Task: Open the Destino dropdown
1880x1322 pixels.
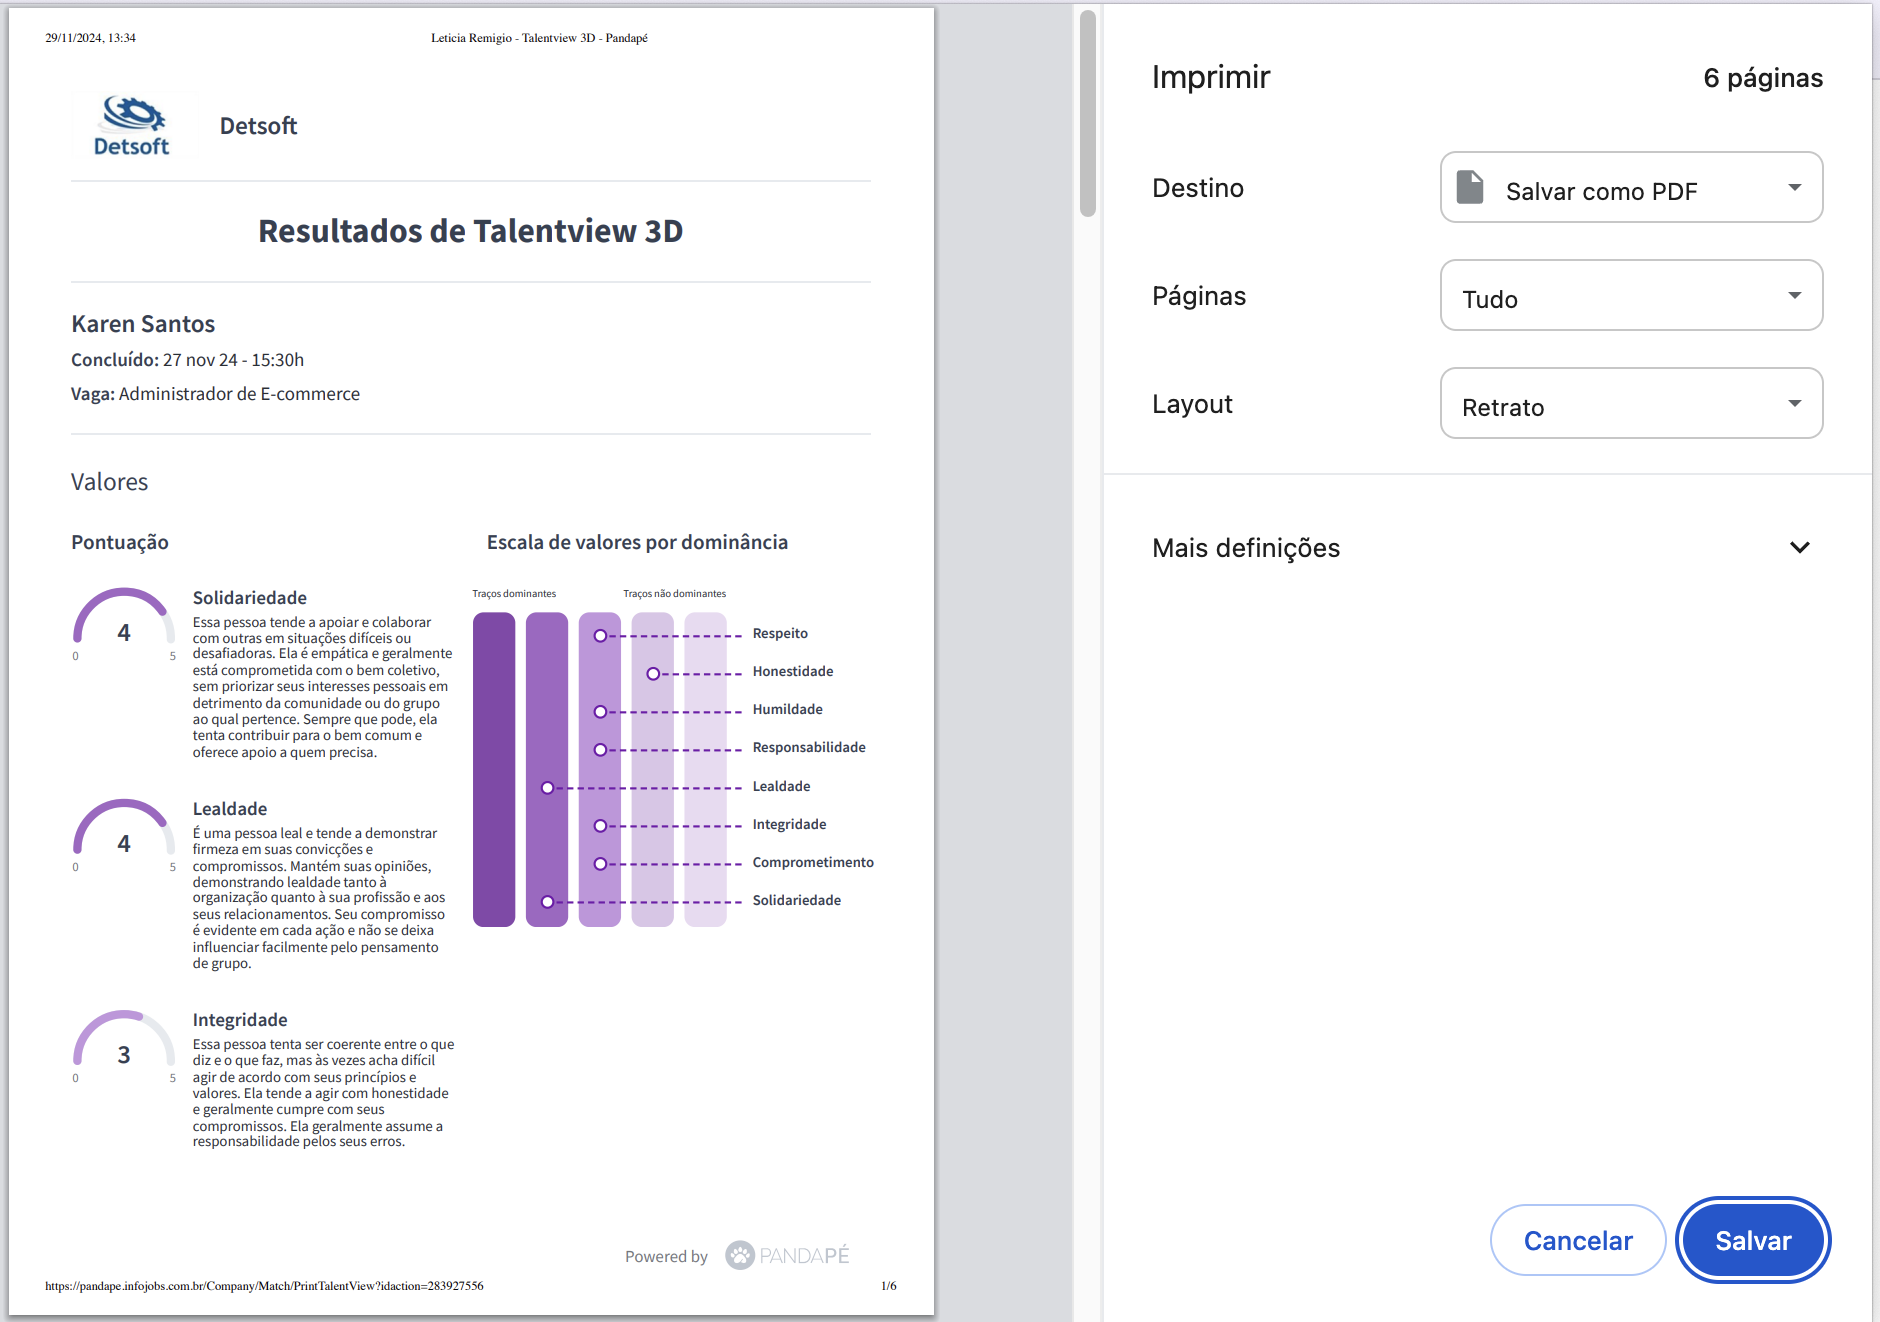Action: tap(1631, 188)
